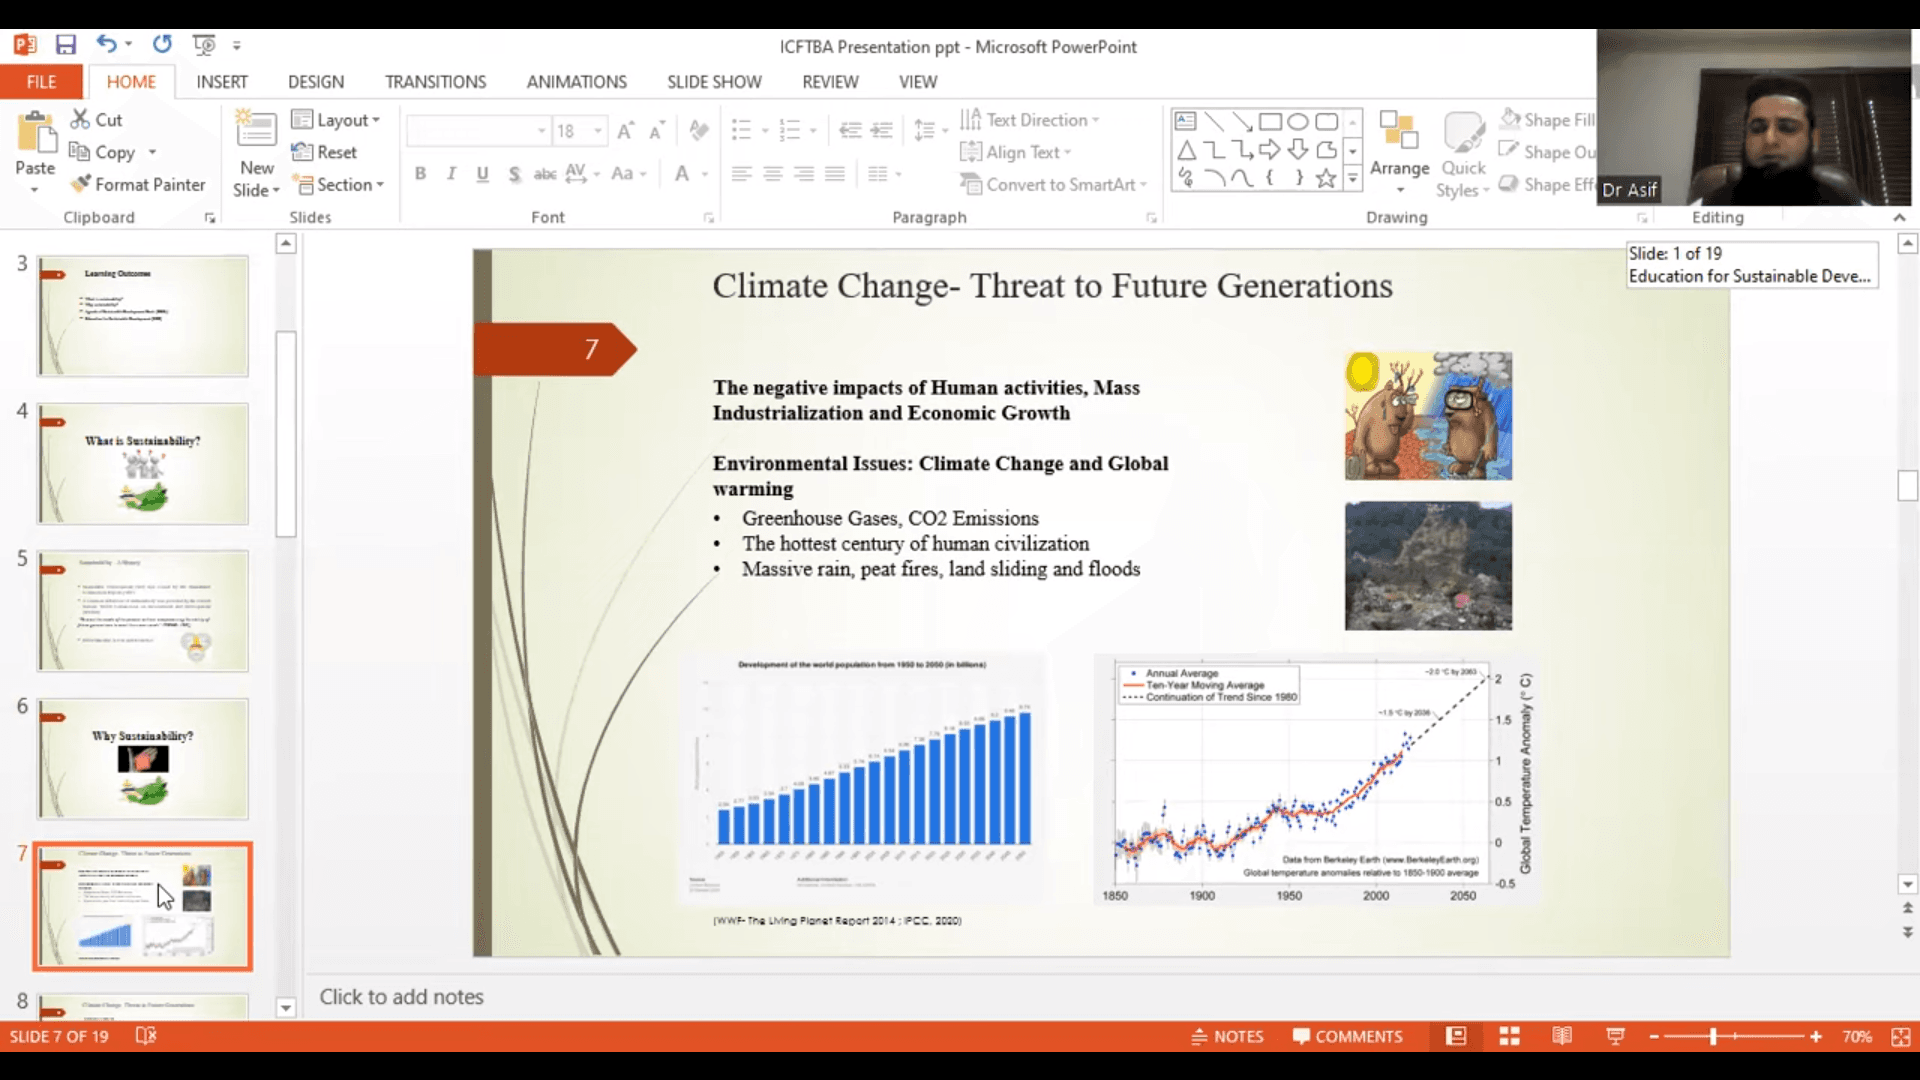1920x1080 pixels.
Task: Select the text box shape in shapes gallery
Action: pos(1185,121)
